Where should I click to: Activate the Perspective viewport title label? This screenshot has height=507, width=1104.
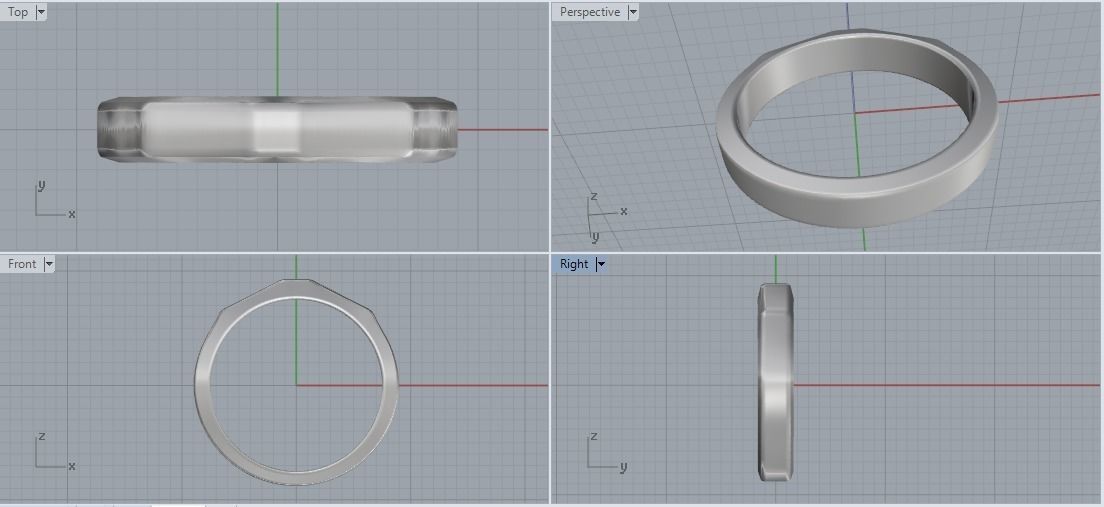(590, 12)
